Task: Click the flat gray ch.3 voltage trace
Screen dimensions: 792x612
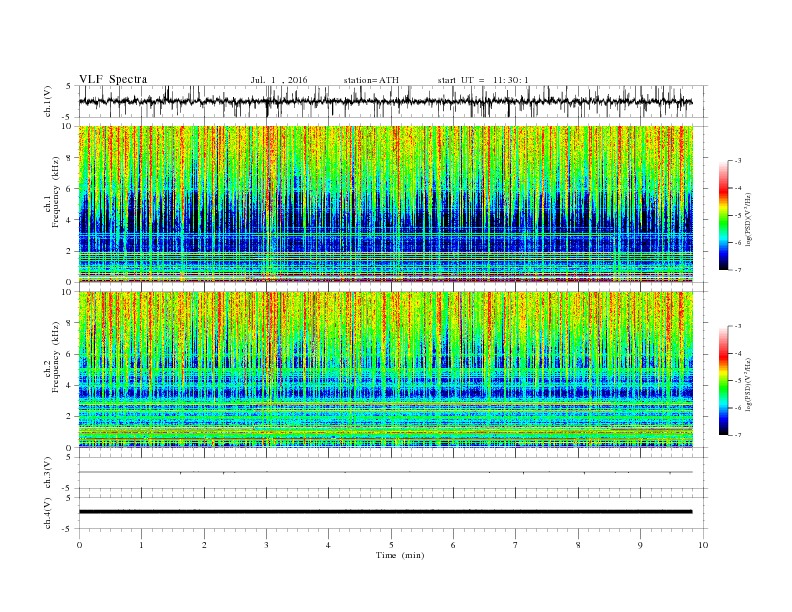Action: tap(386, 472)
